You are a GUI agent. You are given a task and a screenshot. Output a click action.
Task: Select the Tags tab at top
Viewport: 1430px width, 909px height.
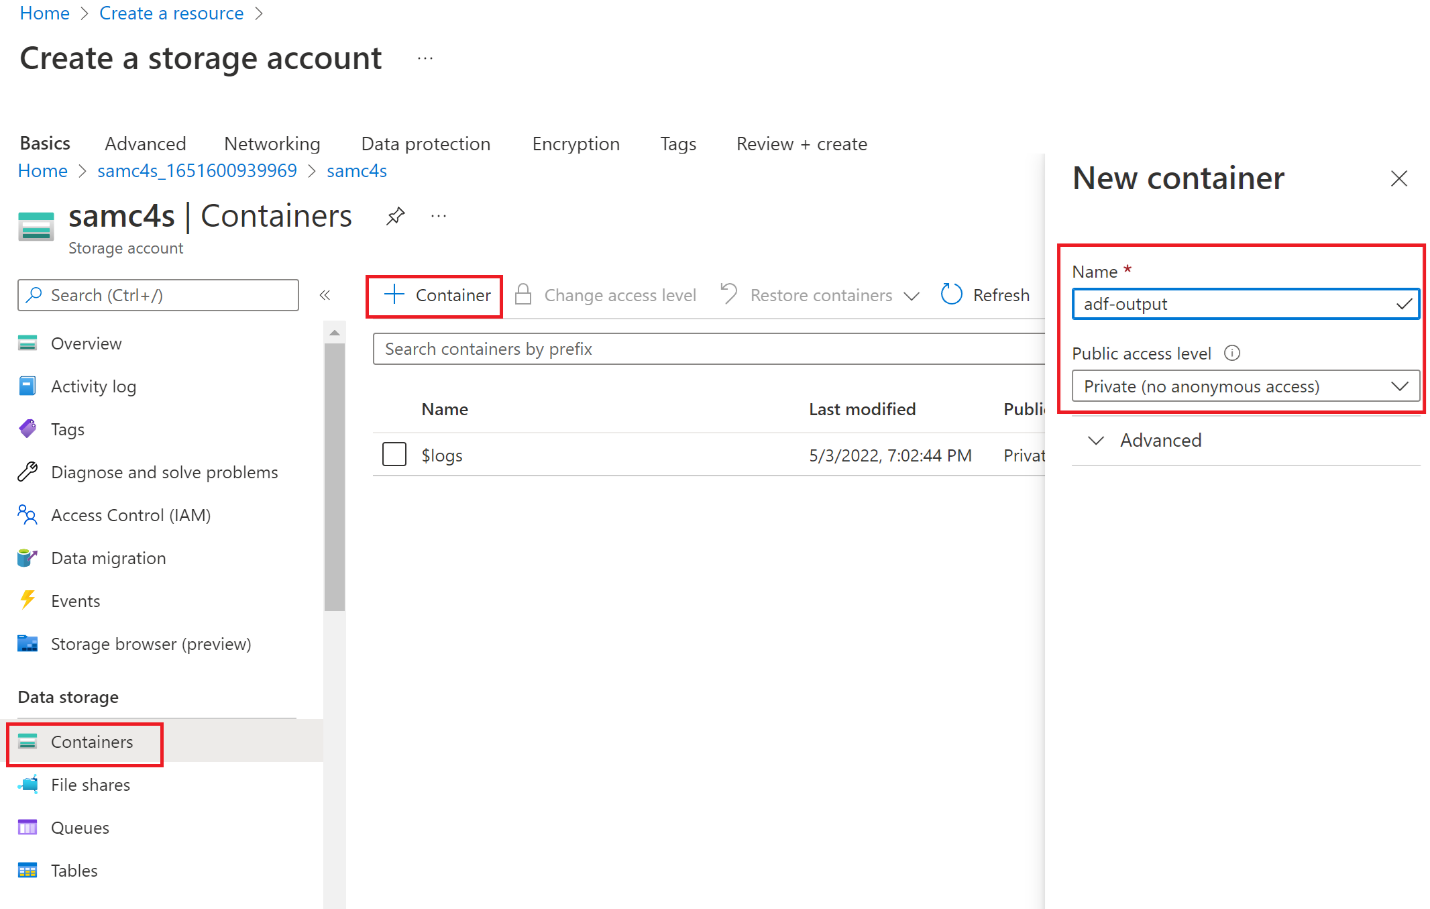click(x=678, y=144)
